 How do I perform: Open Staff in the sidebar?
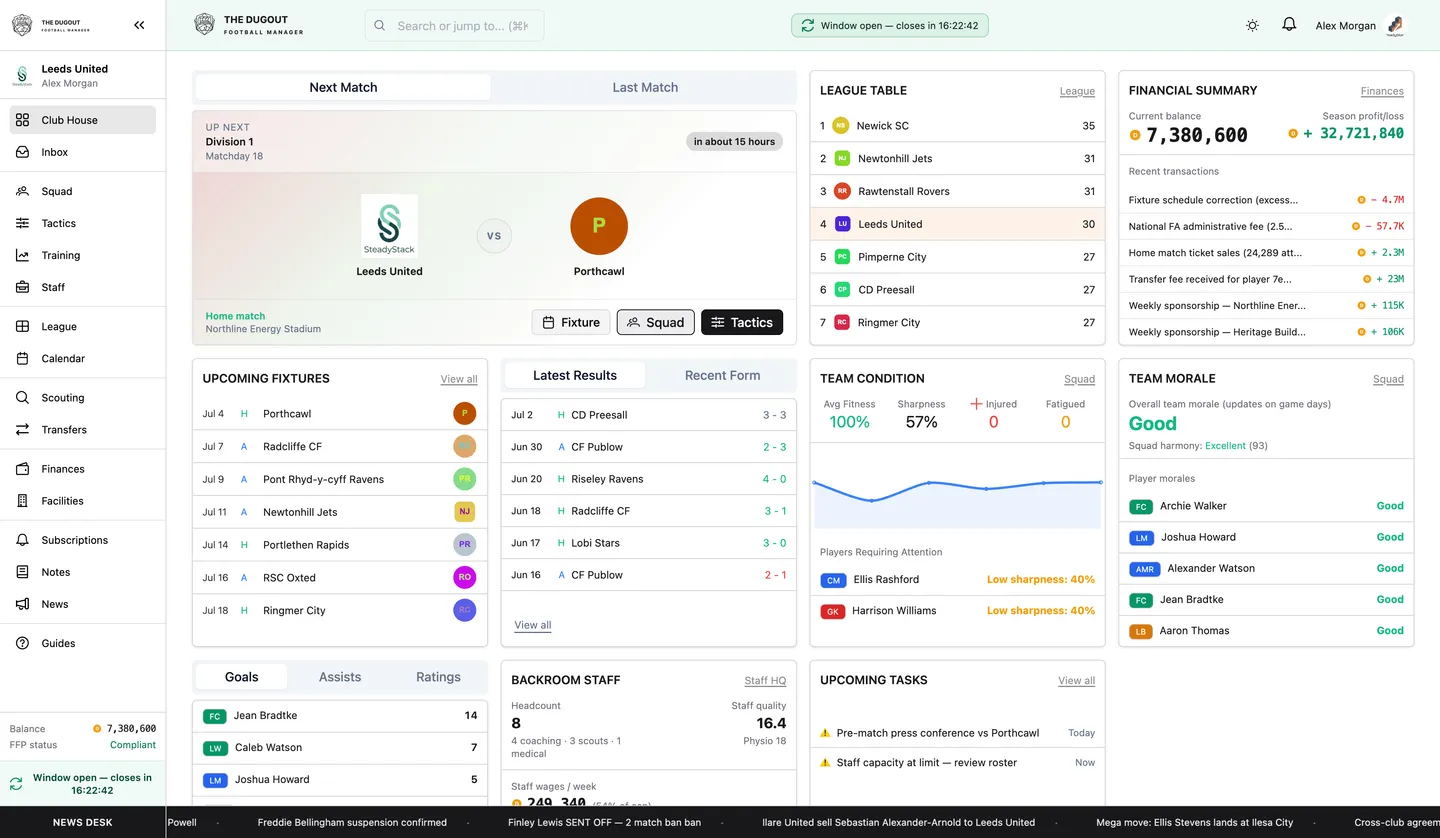point(83,287)
